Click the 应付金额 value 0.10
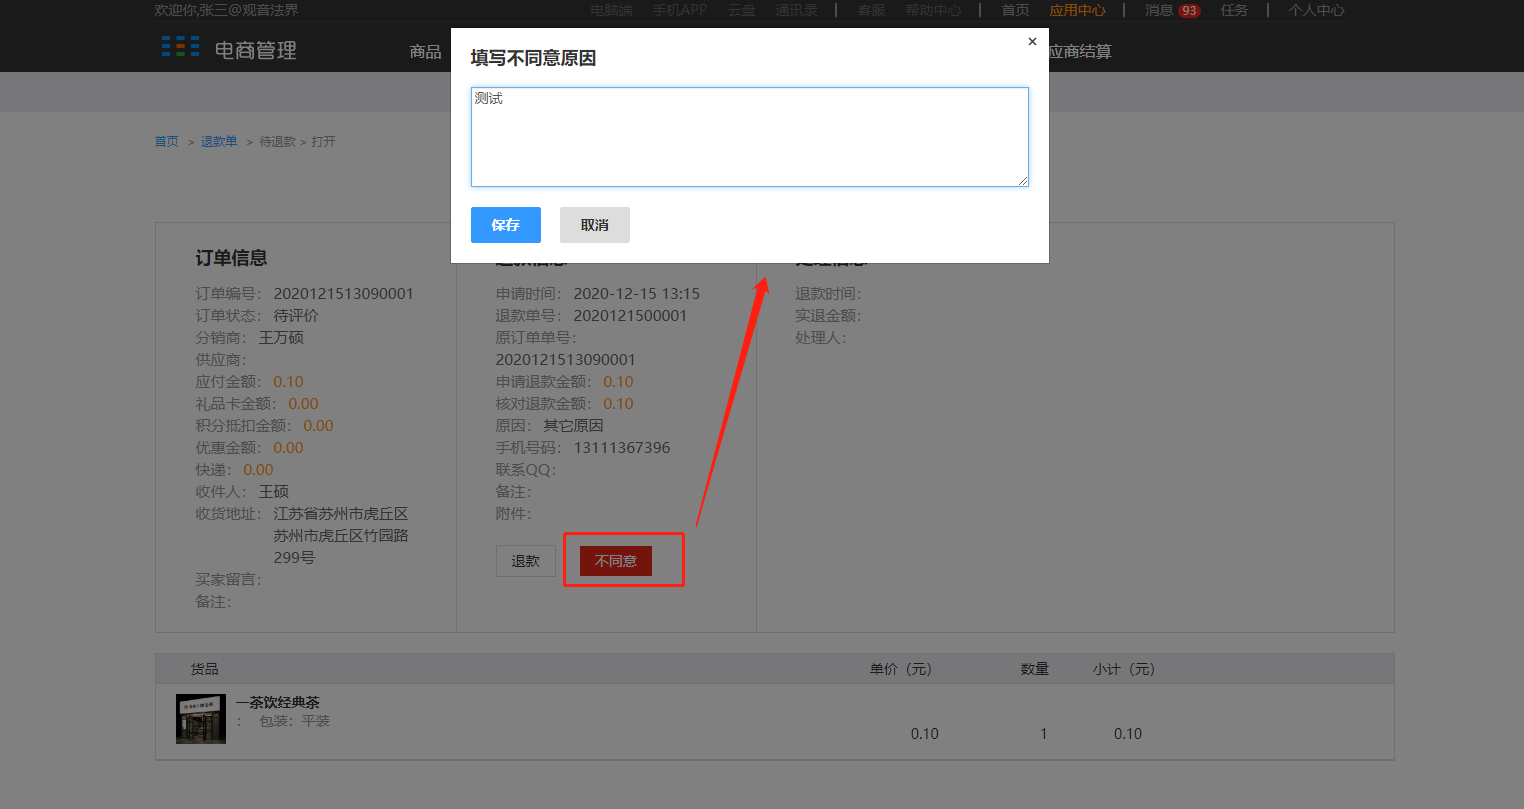Image resolution: width=1524 pixels, height=809 pixels. [x=288, y=382]
